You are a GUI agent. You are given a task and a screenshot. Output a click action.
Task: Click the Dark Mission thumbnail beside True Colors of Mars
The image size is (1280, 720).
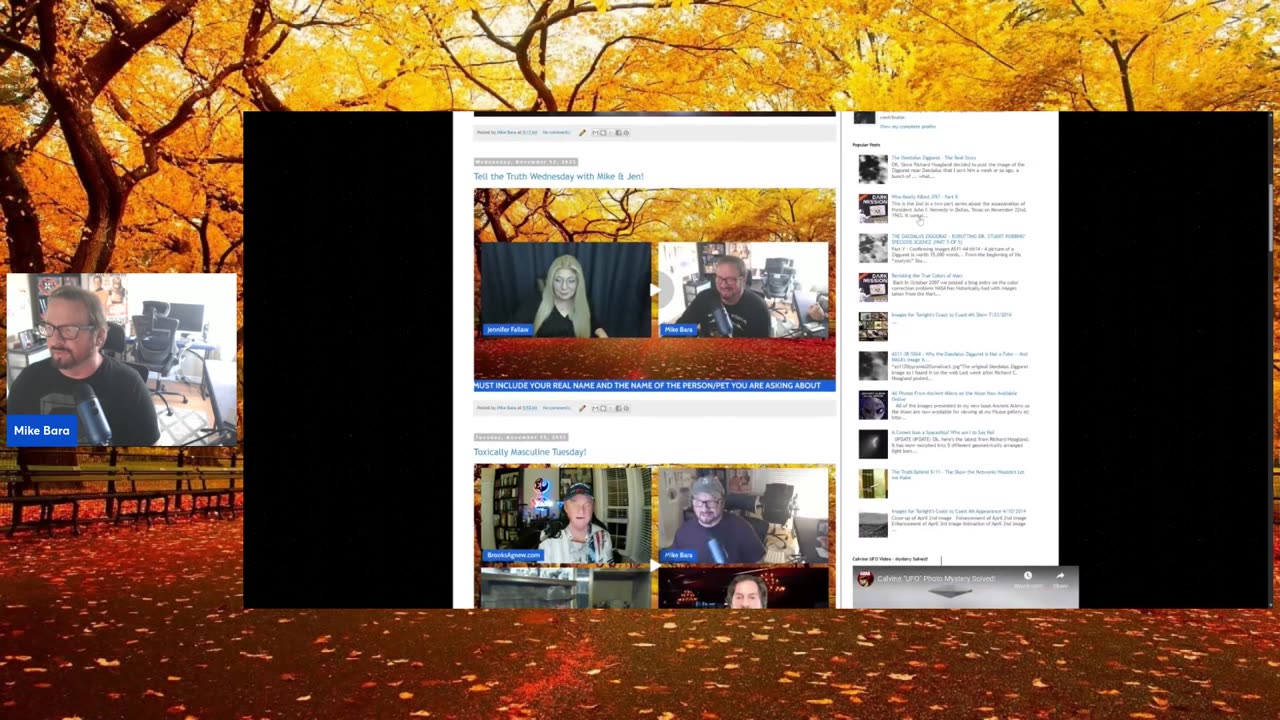[x=873, y=287]
